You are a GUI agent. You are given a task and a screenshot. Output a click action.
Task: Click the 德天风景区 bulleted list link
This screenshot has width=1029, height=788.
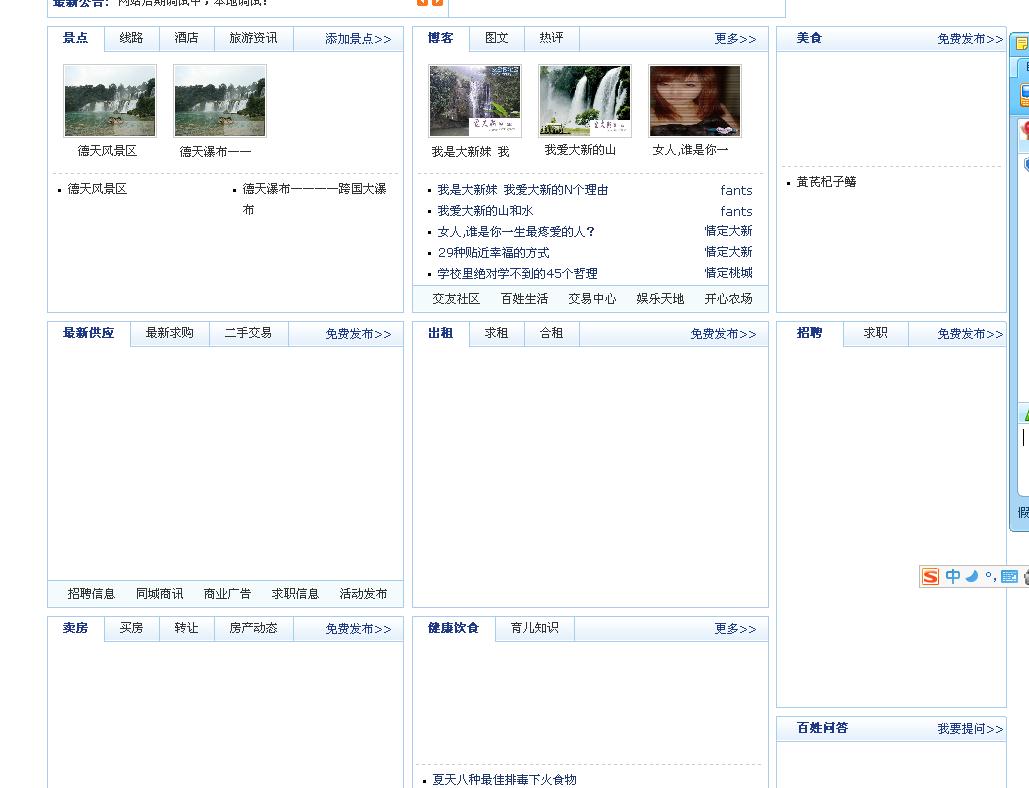coord(97,189)
